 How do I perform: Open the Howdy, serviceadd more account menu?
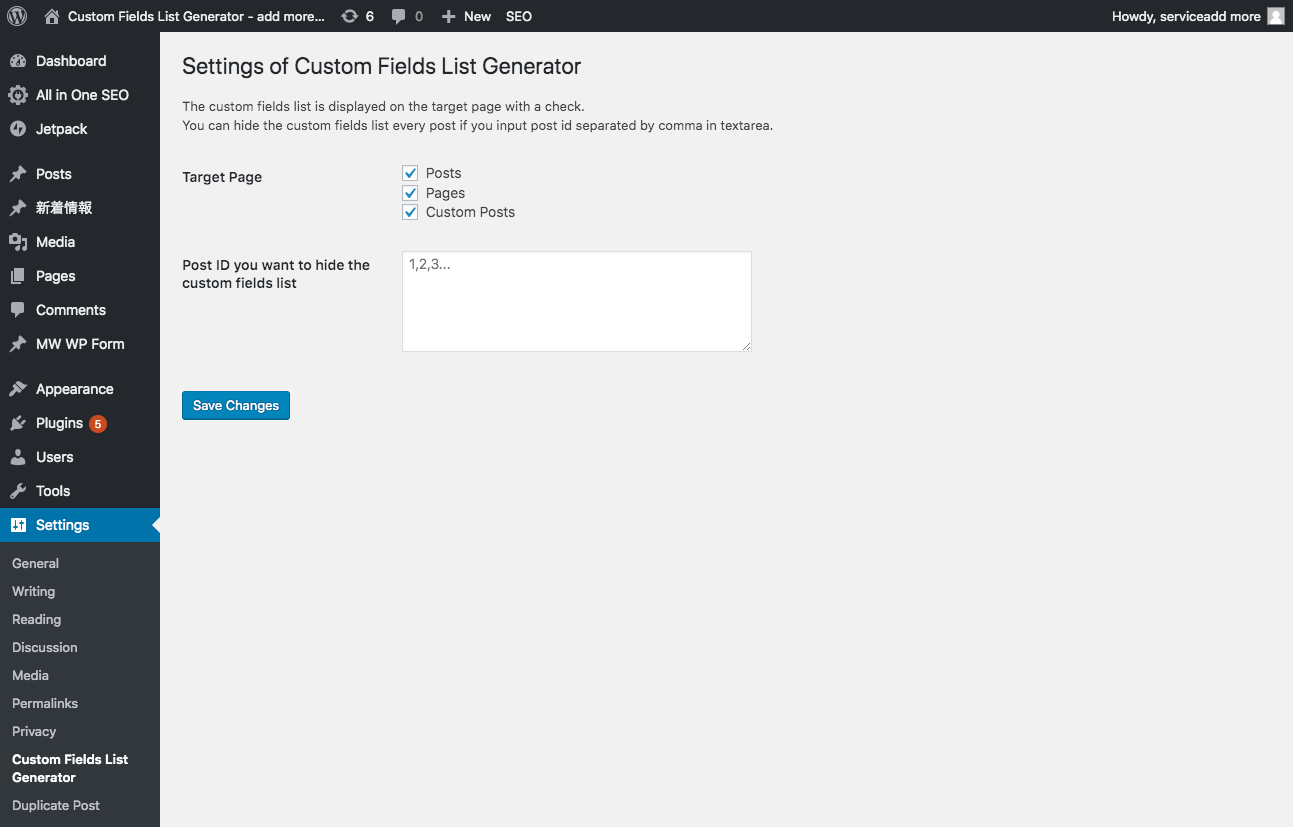(x=1198, y=16)
